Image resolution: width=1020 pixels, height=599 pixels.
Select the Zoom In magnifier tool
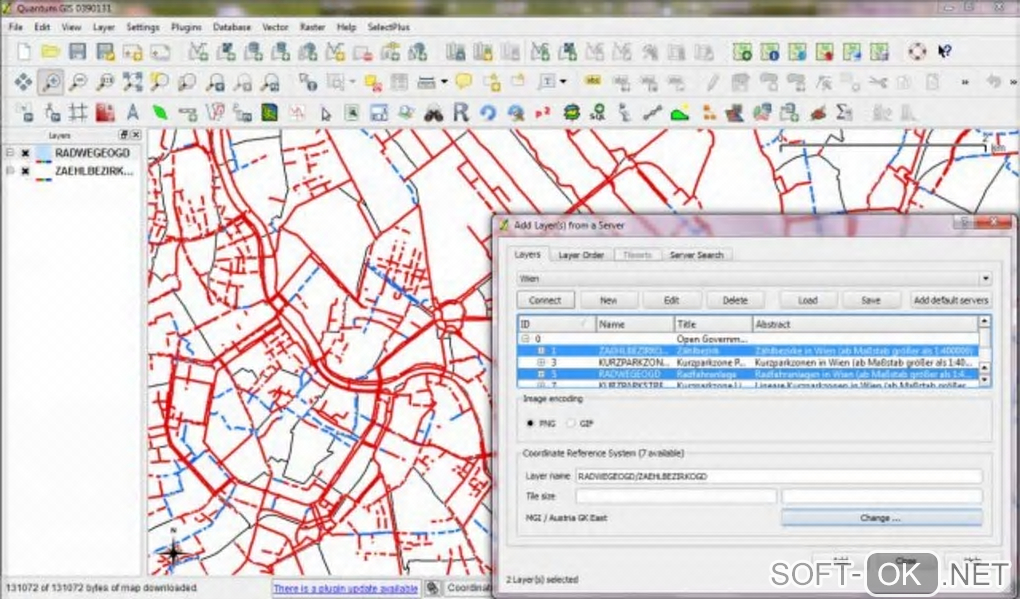coord(50,83)
